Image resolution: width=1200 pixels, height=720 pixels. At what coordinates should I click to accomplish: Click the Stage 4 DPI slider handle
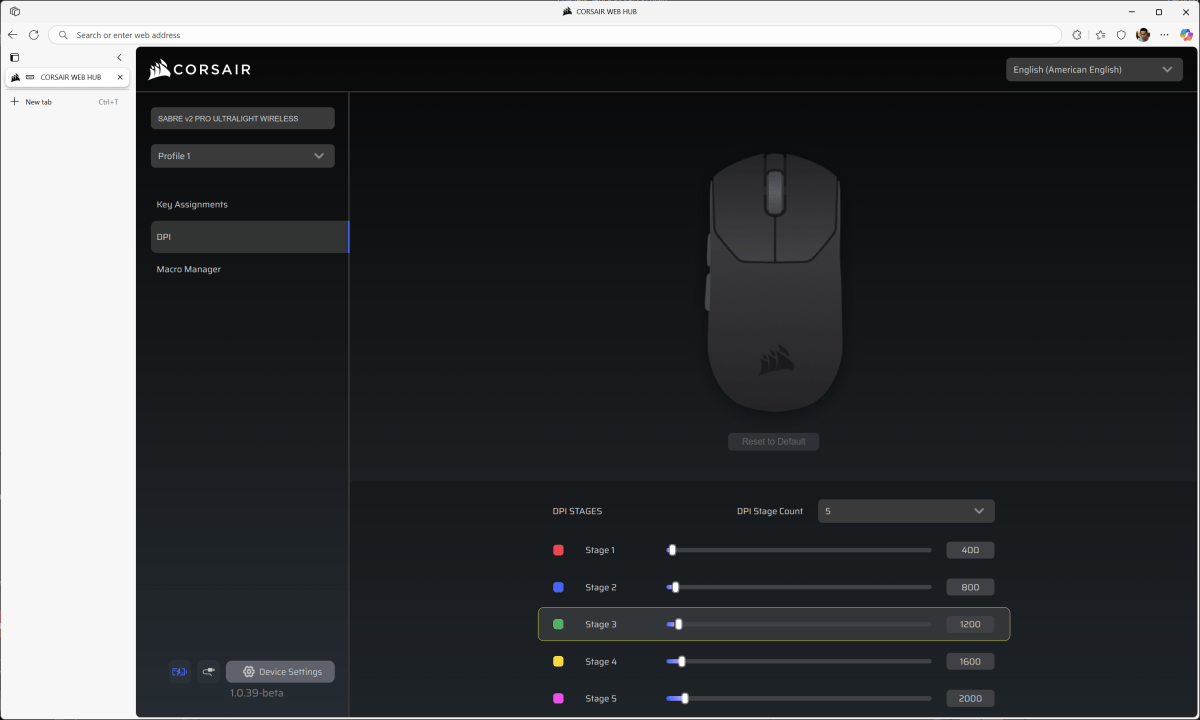click(x=682, y=661)
